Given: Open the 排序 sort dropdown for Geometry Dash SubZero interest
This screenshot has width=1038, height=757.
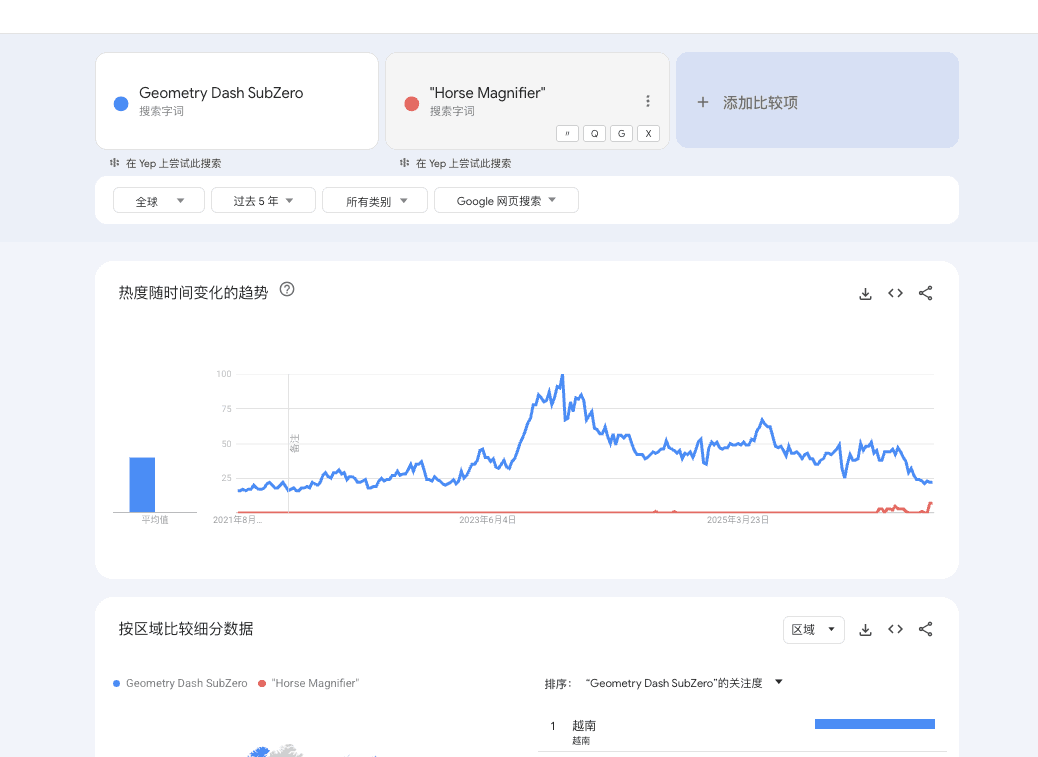Looking at the screenshot, I should pyautogui.click(x=684, y=683).
